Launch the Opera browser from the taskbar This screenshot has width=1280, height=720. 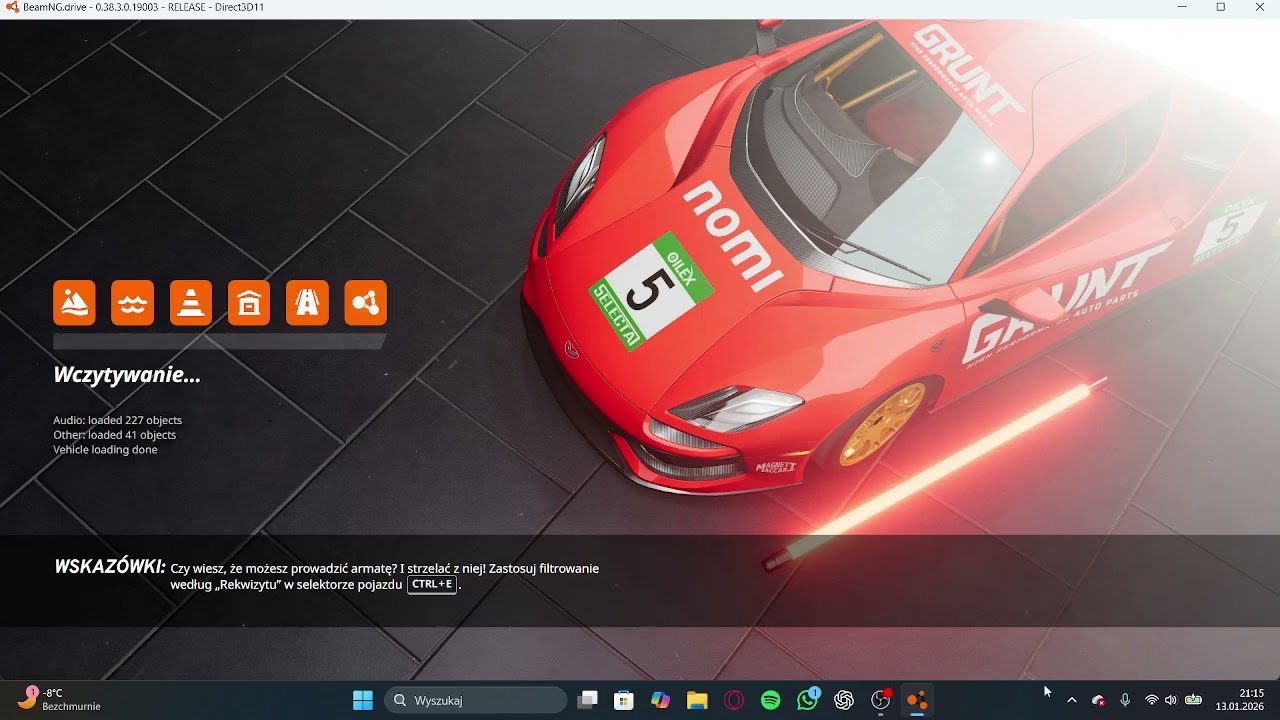coord(734,700)
